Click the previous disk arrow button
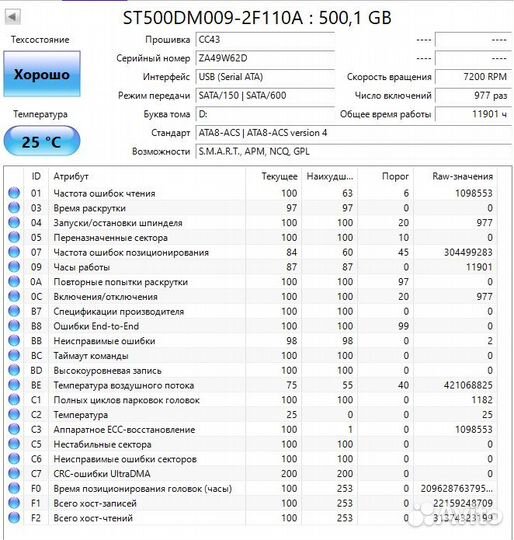The width and height of the screenshot is (514, 540). [13, 17]
